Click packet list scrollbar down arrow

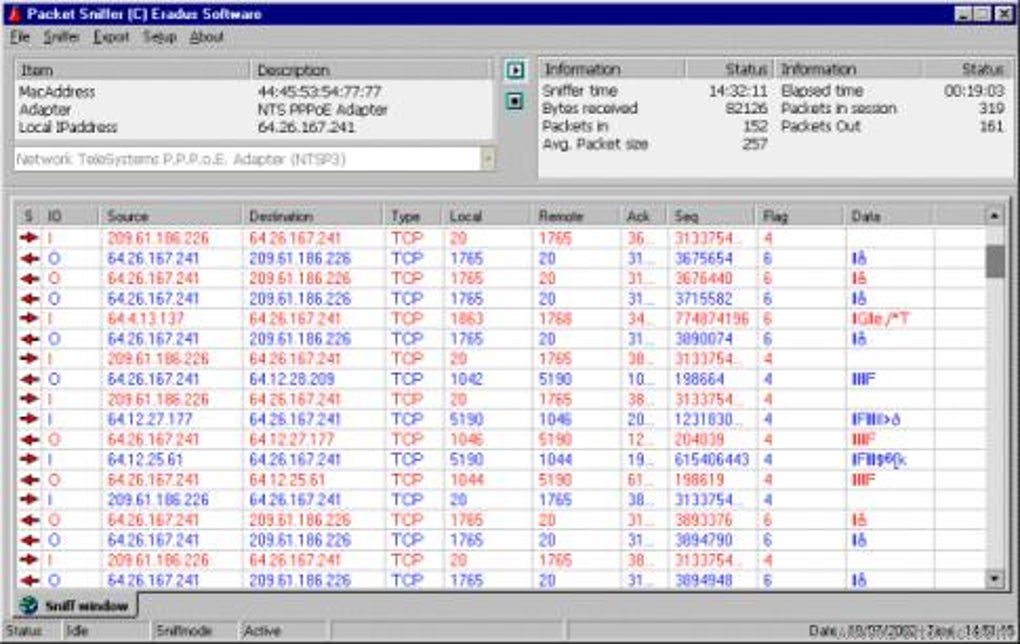click(x=994, y=578)
